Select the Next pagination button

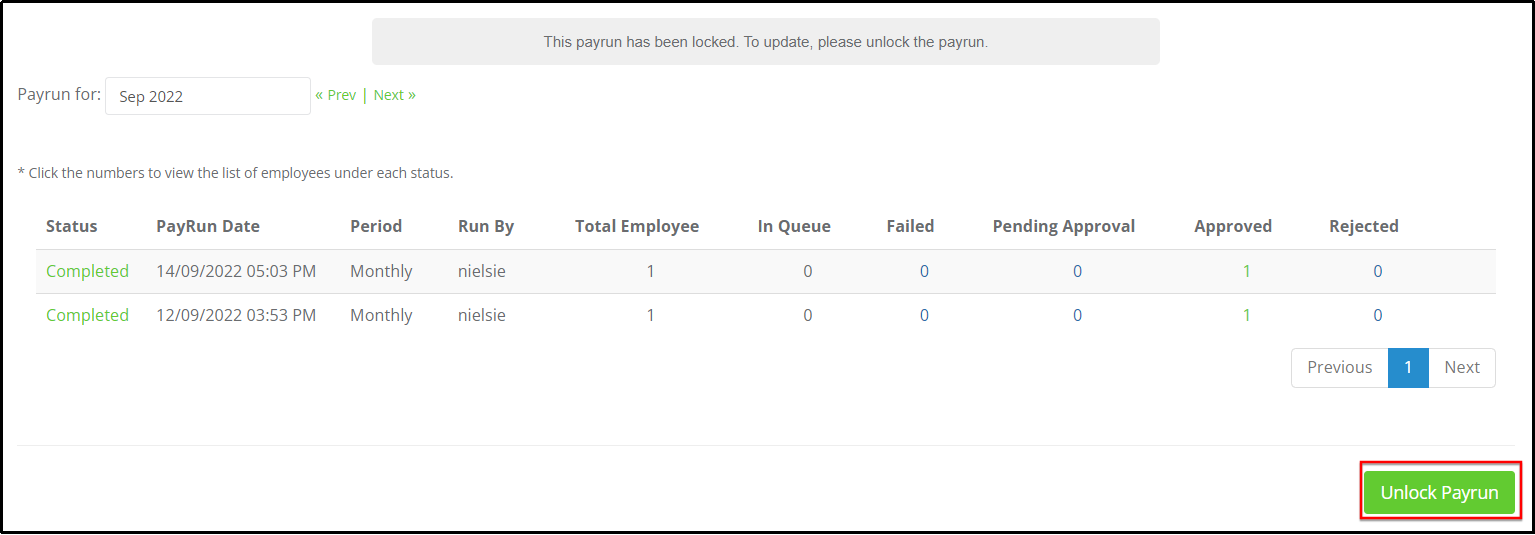[1462, 367]
